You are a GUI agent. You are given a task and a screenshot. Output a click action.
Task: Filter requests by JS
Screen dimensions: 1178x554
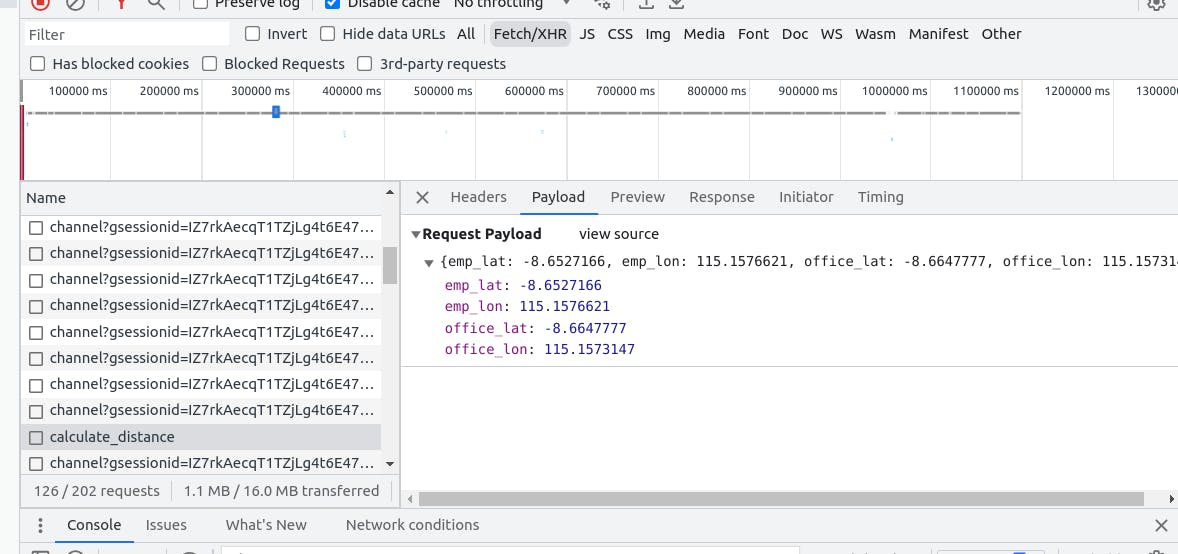pos(587,34)
